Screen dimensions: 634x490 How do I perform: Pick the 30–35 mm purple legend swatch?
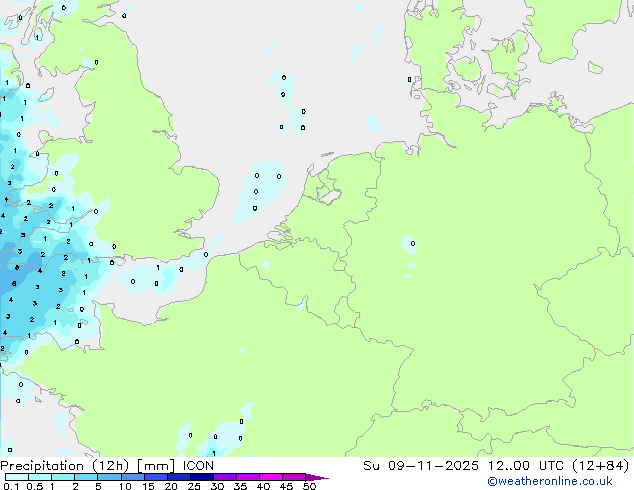[x=225, y=477]
